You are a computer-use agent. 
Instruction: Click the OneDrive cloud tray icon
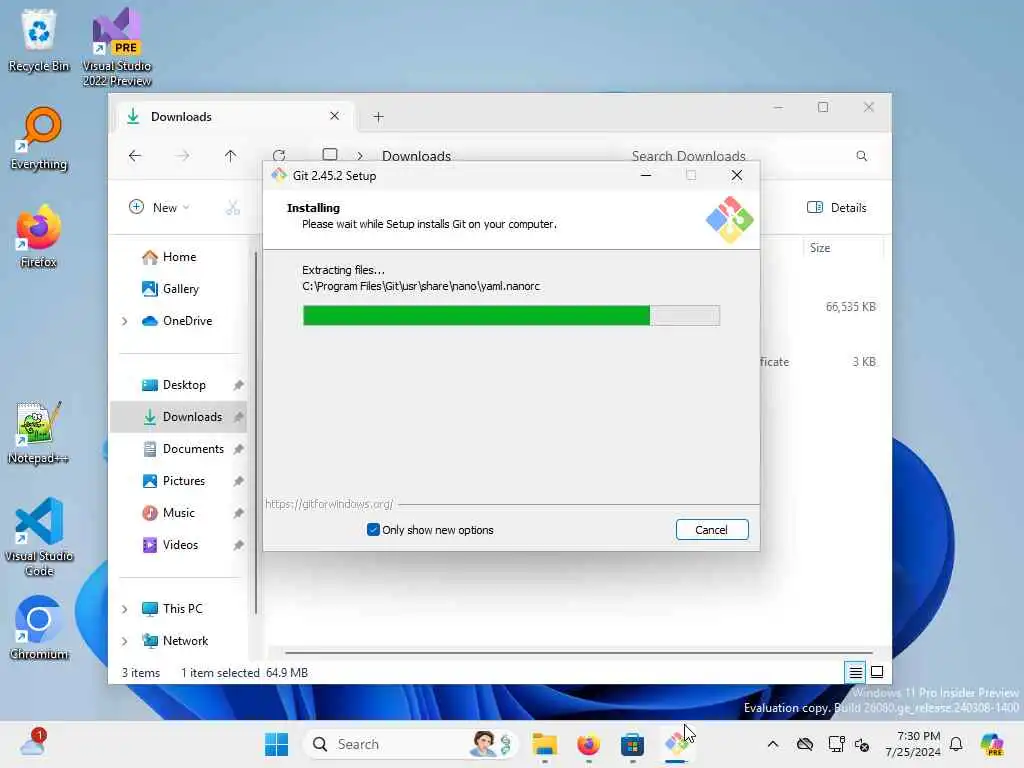pos(805,744)
